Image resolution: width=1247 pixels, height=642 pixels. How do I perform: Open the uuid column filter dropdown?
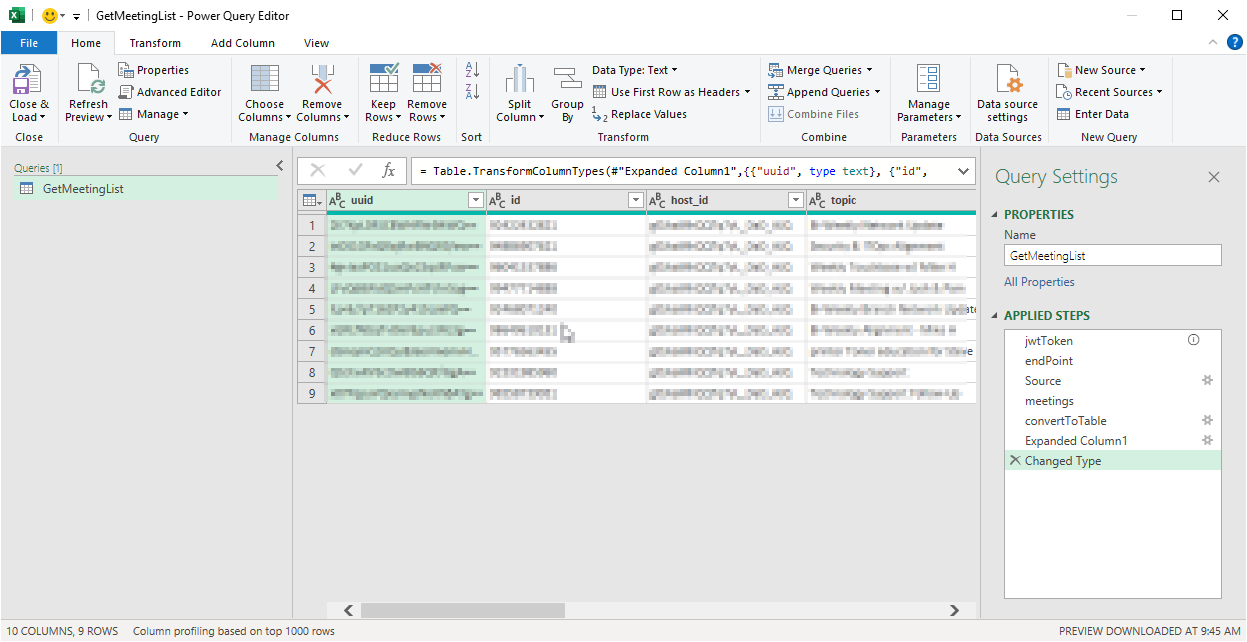475,200
